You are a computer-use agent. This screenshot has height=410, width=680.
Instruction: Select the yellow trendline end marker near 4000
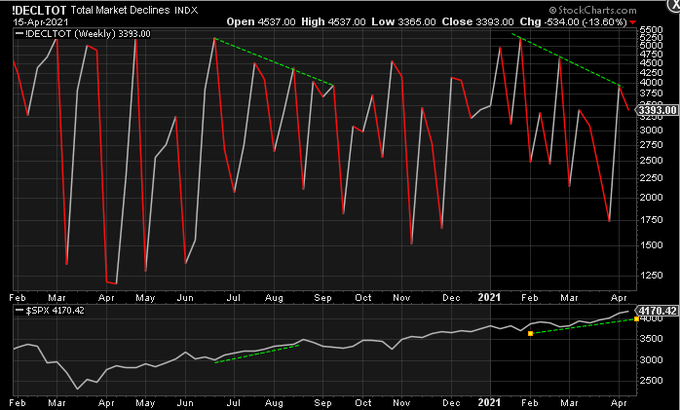point(636,319)
